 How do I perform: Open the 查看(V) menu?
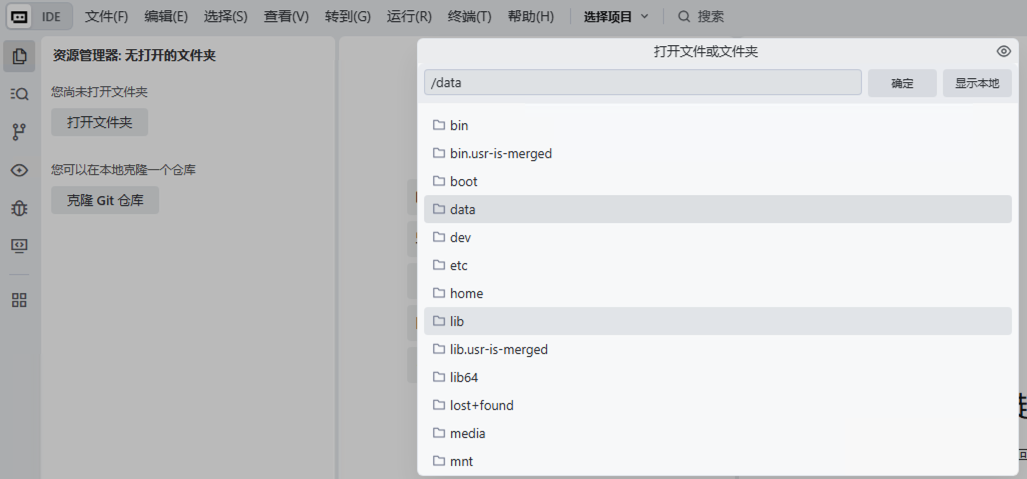pos(286,17)
